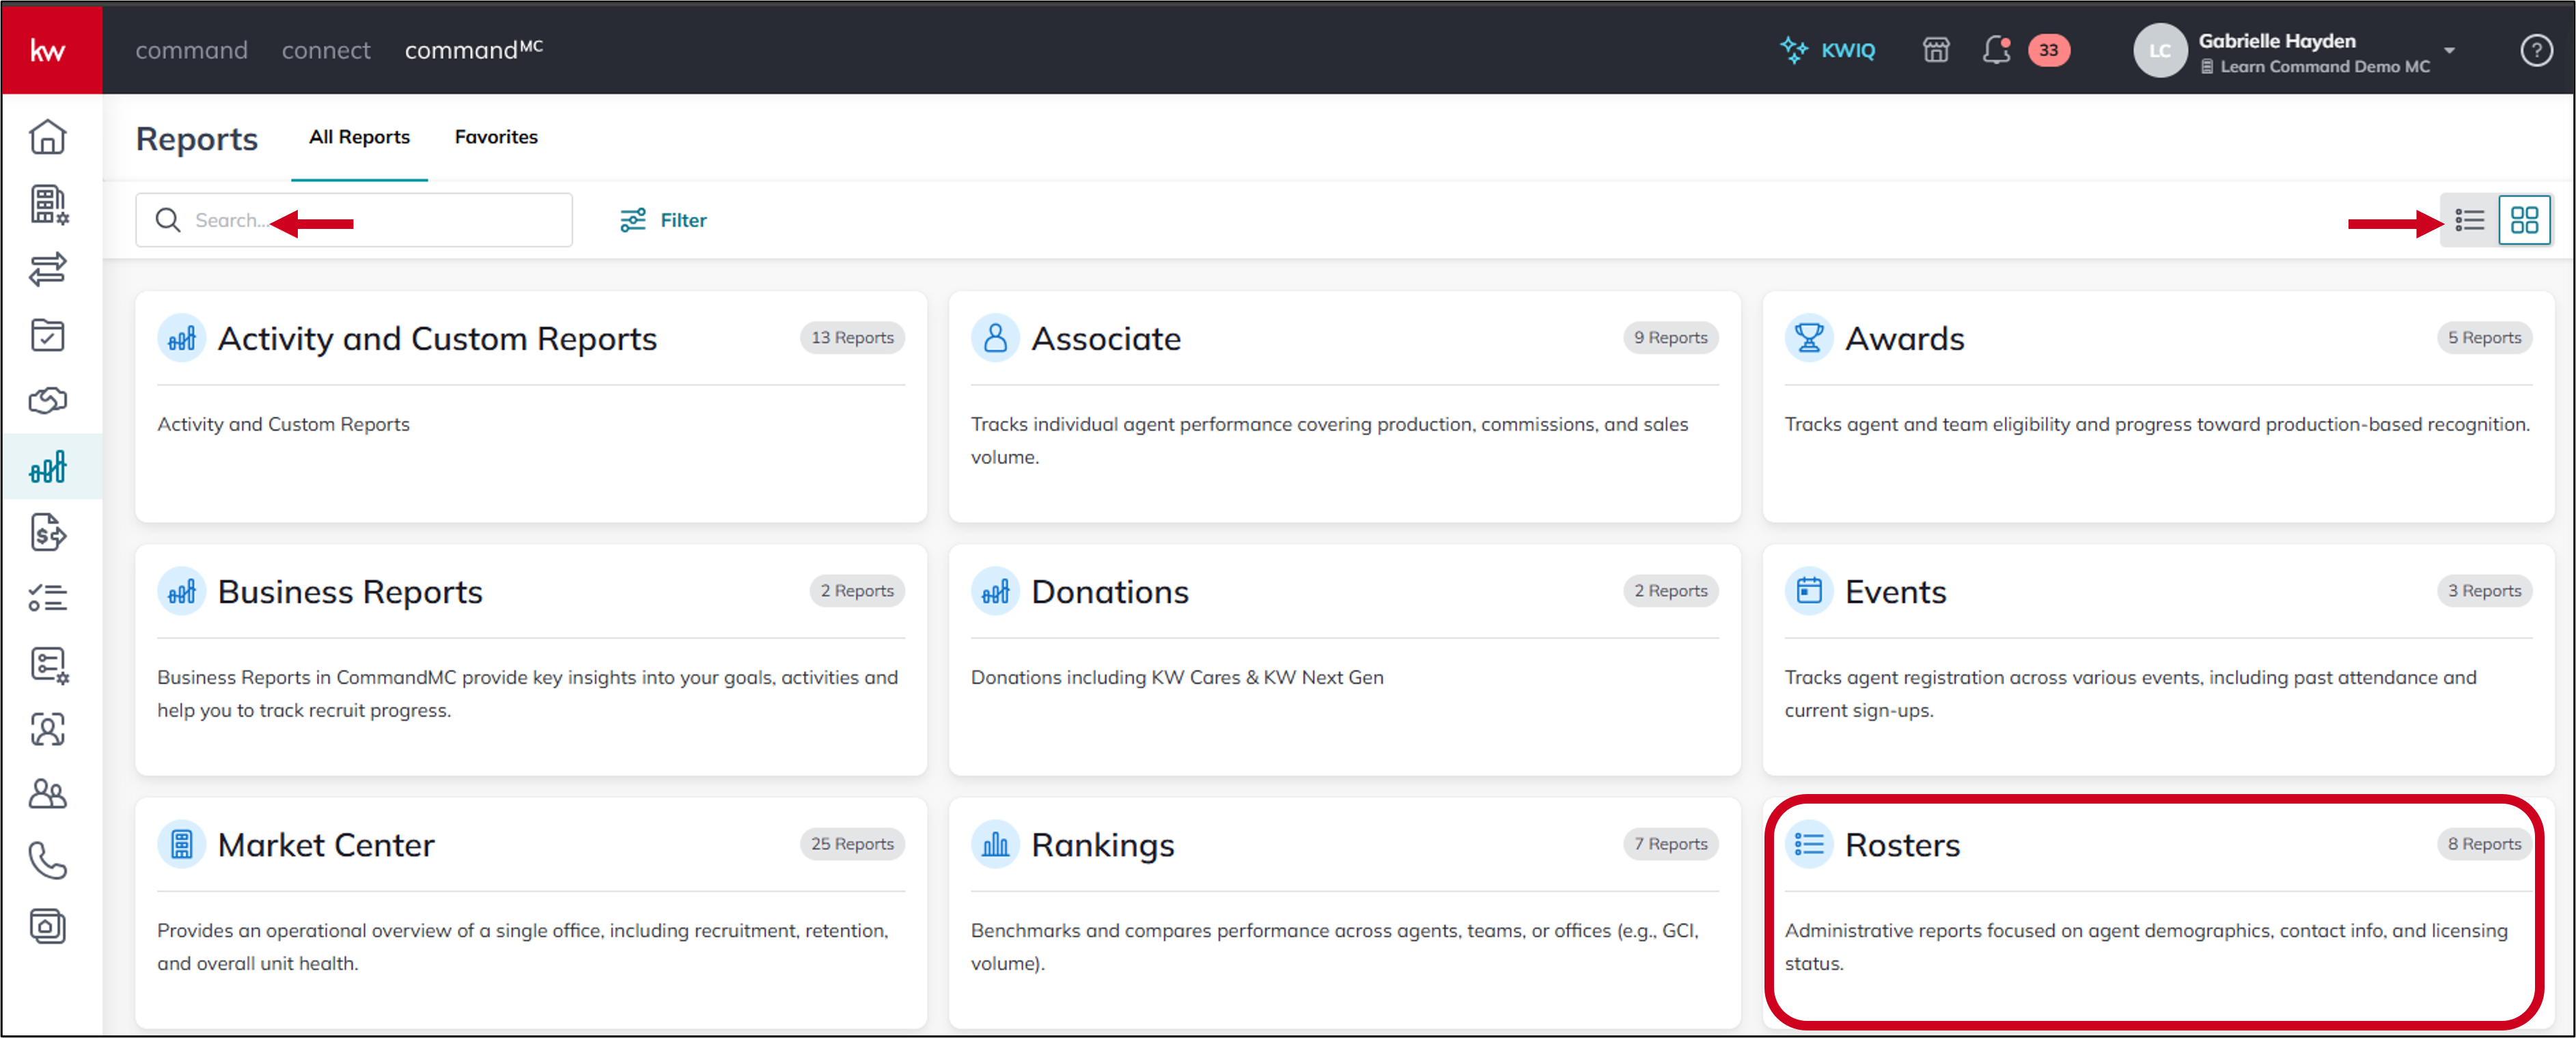Click the Business Reports "2 Reports" badge

(857, 591)
